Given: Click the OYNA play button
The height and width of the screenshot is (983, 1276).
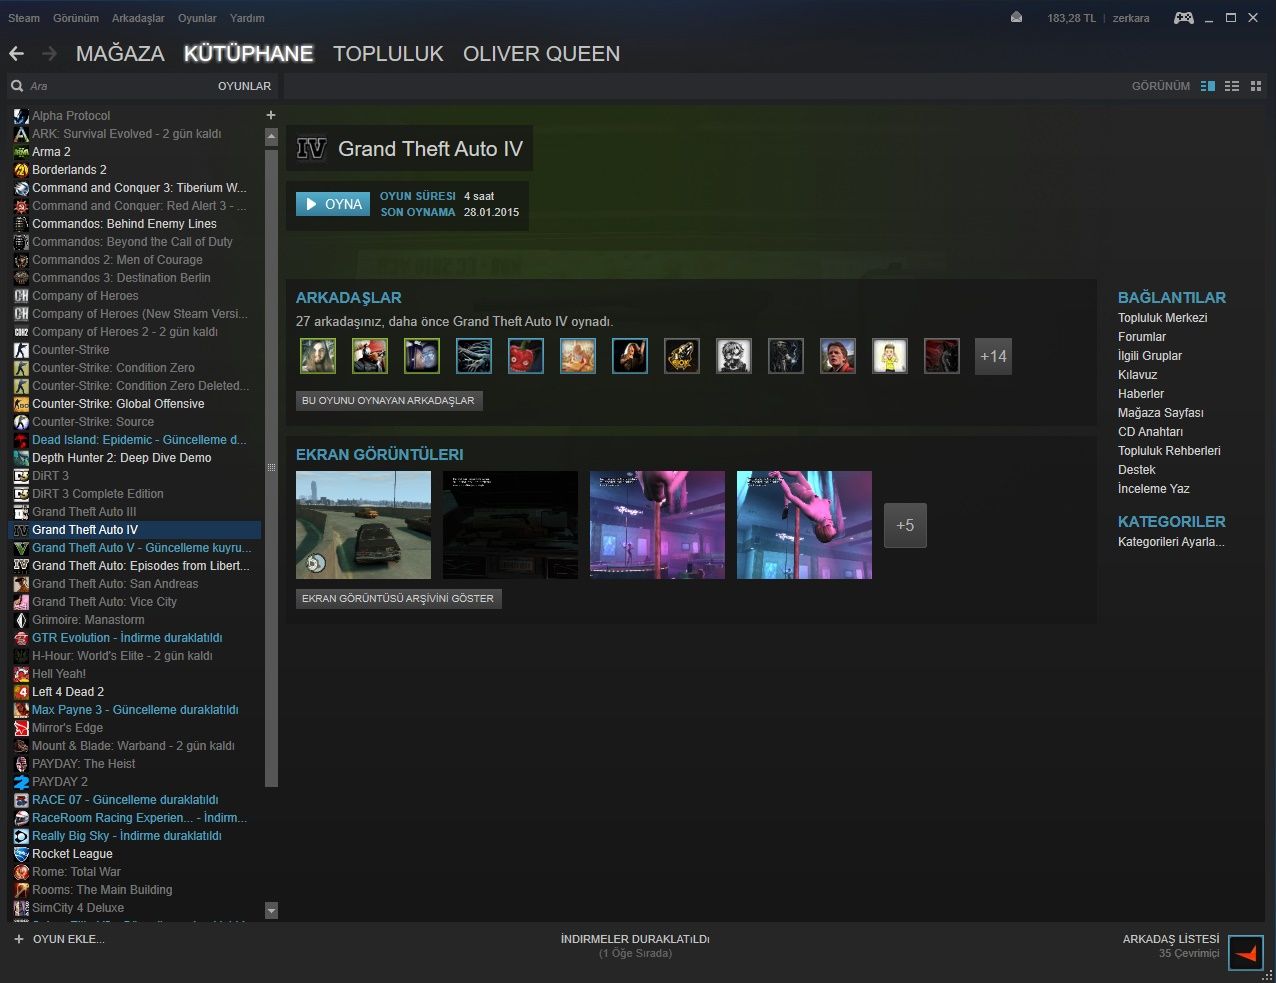Looking at the screenshot, I should (x=333, y=204).
